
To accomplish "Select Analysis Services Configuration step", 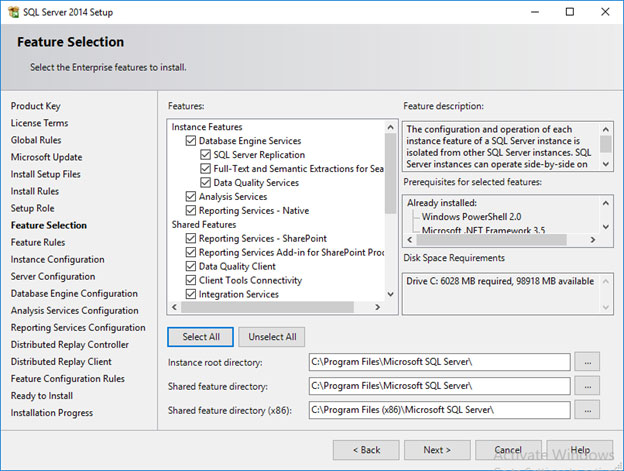I will point(75,311).
